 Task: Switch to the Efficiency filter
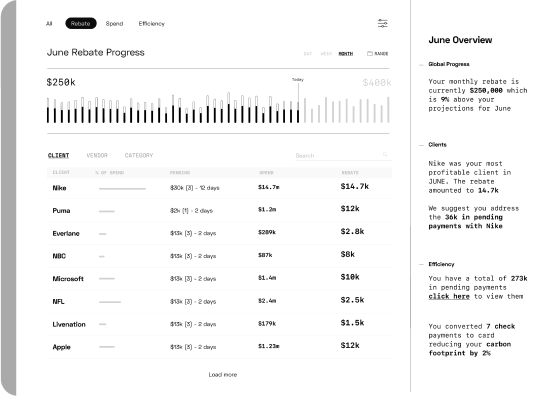(x=152, y=23)
